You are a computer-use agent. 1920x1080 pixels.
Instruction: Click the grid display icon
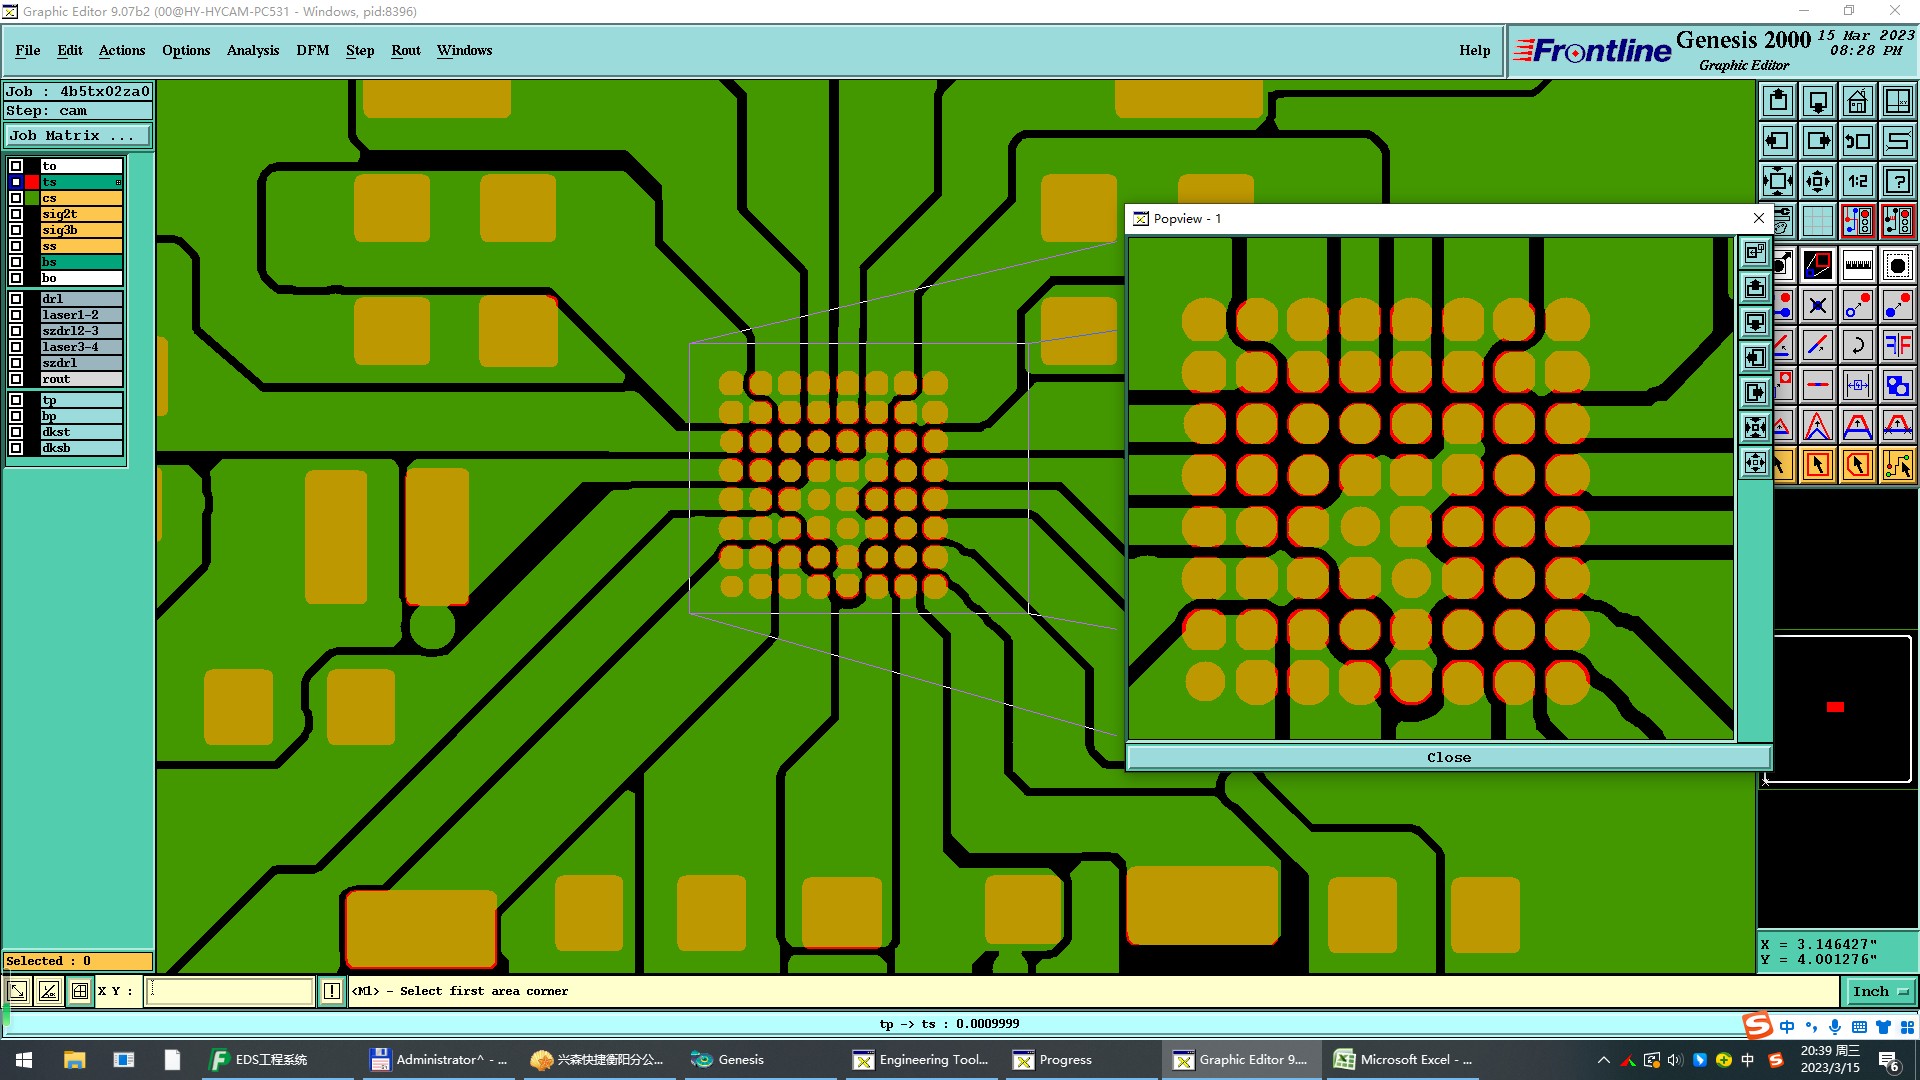coord(1817,221)
